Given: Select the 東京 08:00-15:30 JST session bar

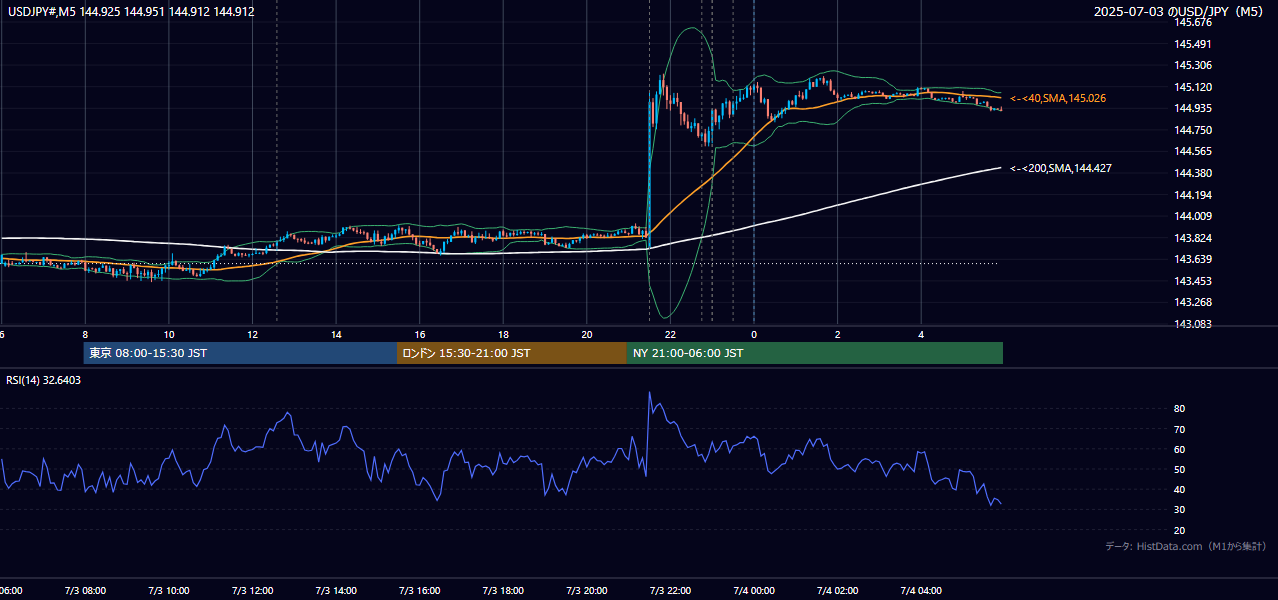Looking at the screenshot, I should [240, 353].
